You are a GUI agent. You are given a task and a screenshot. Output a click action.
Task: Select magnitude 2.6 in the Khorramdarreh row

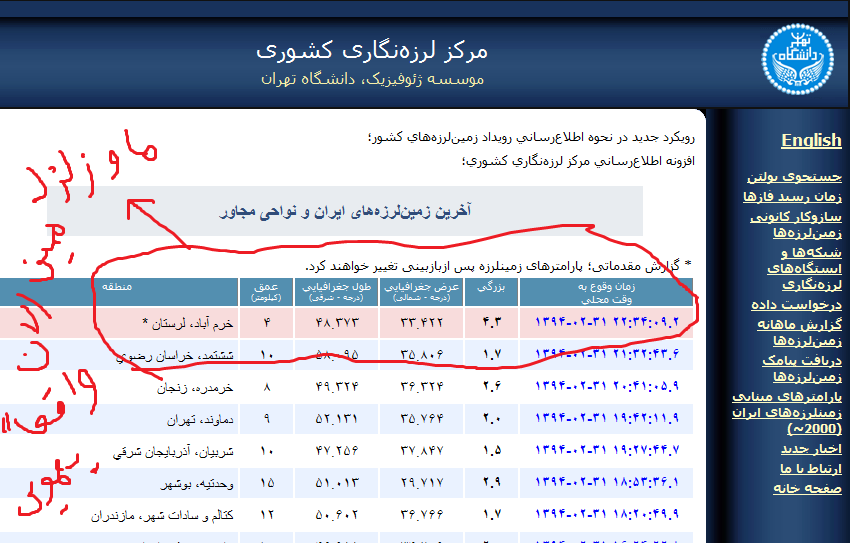point(491,387)
